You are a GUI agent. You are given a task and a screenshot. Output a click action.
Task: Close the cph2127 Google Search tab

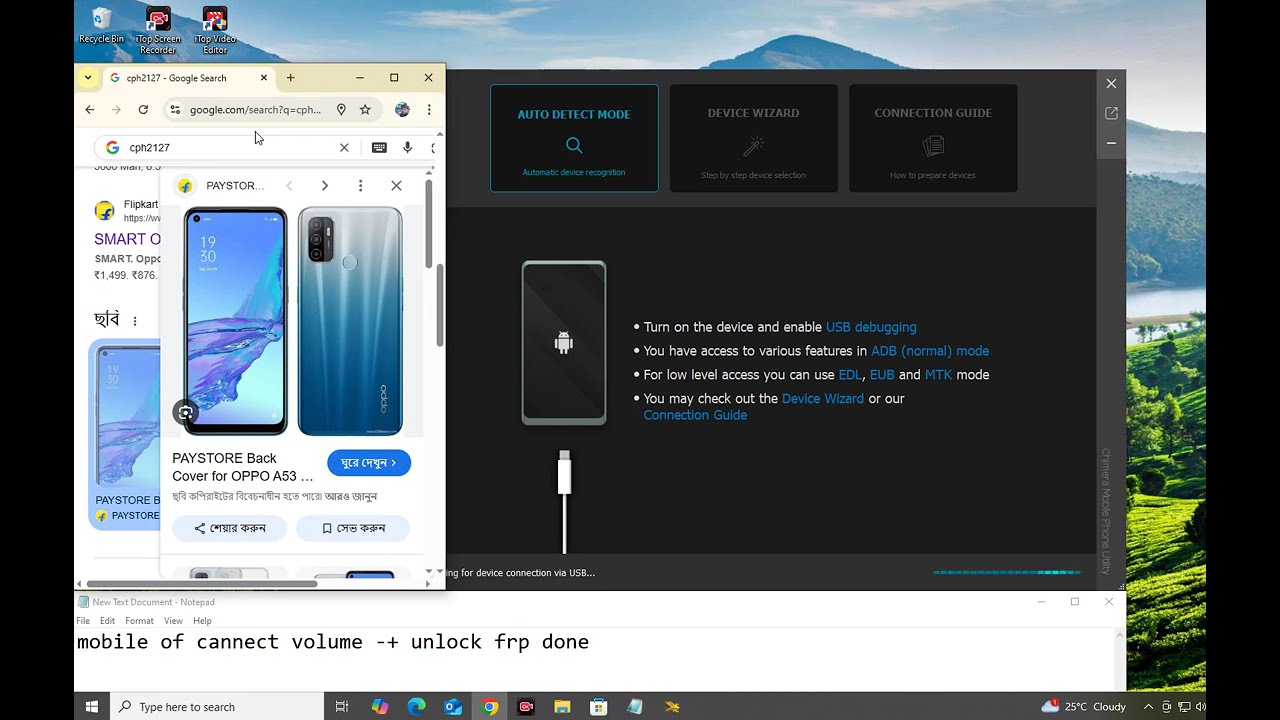[264, 78]
